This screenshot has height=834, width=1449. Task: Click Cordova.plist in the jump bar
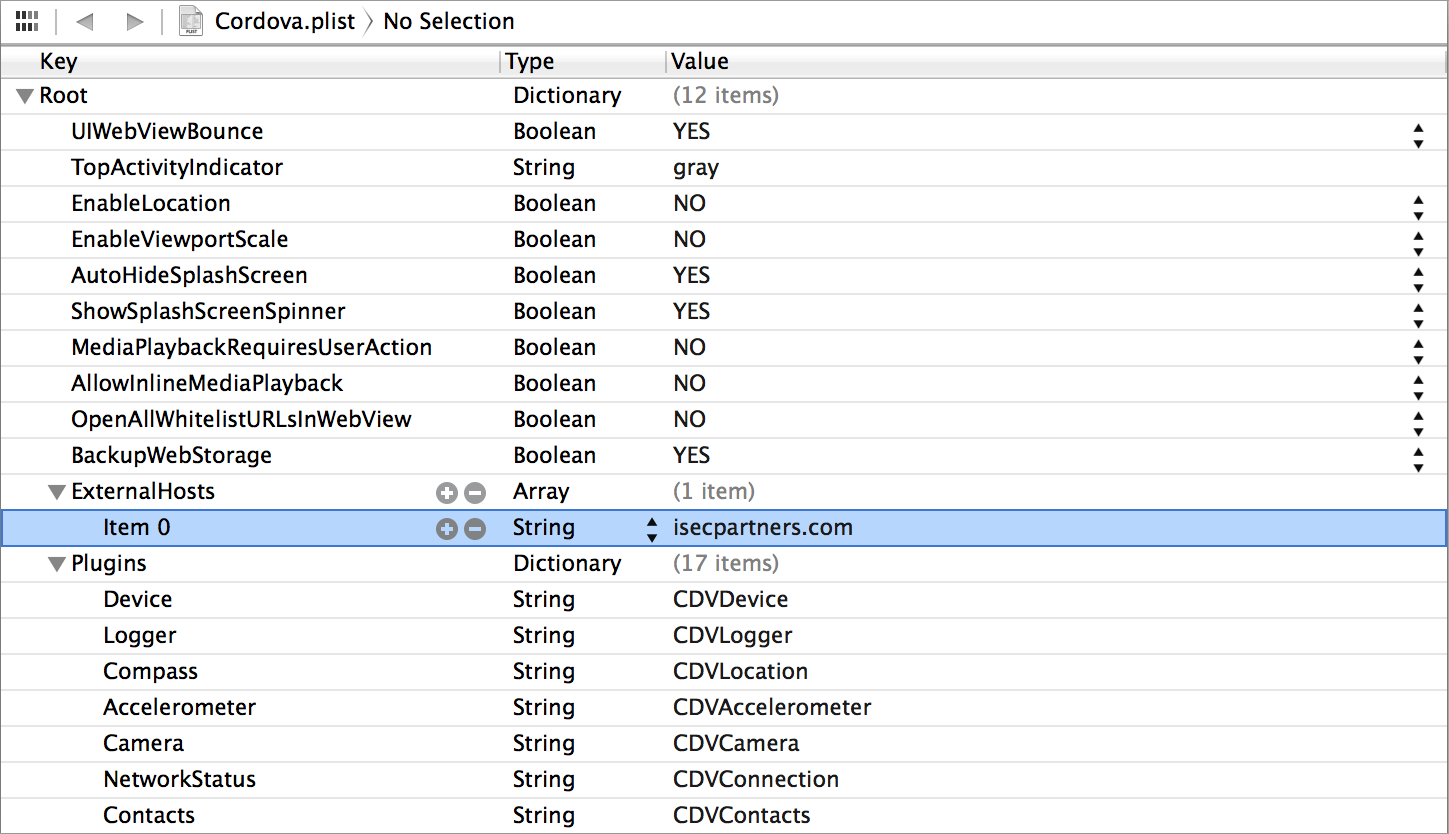tap(285, 21)
